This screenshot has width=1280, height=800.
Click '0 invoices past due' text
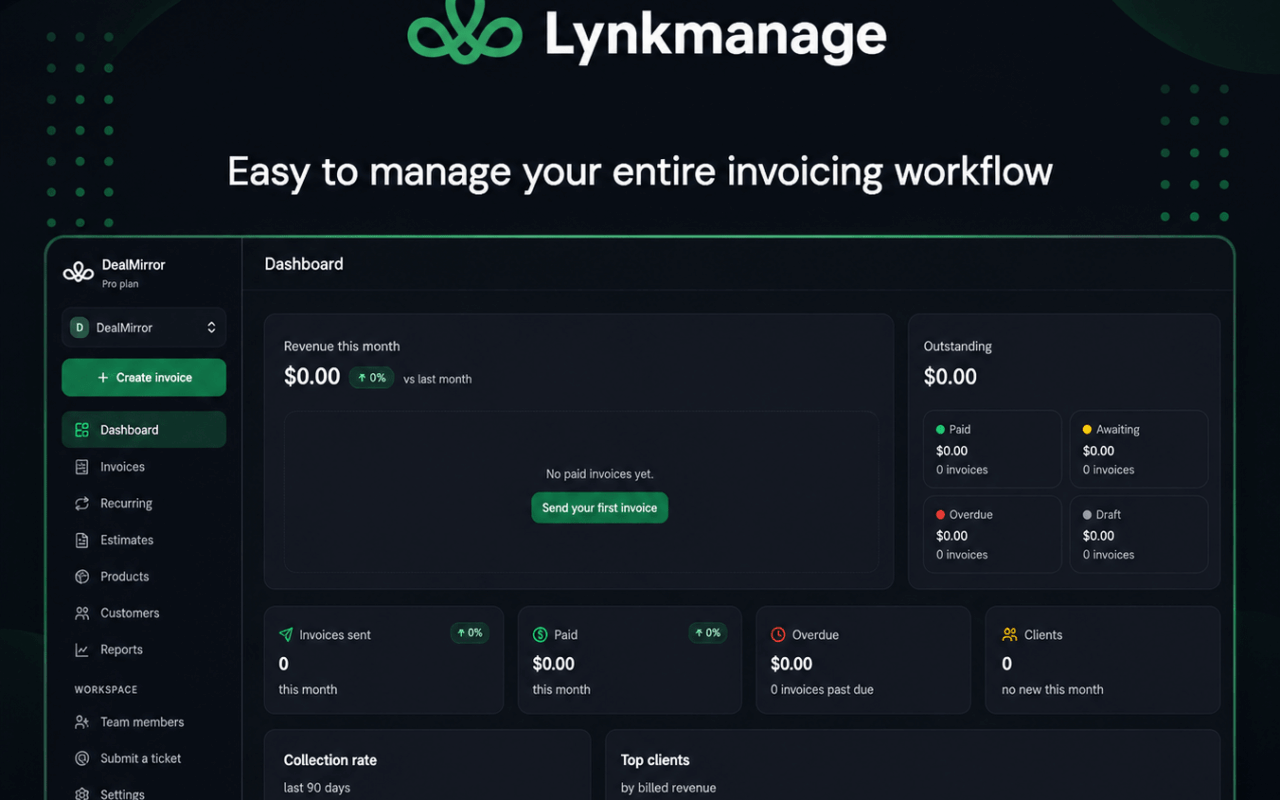pyautogui.click(x=822, y=690)
